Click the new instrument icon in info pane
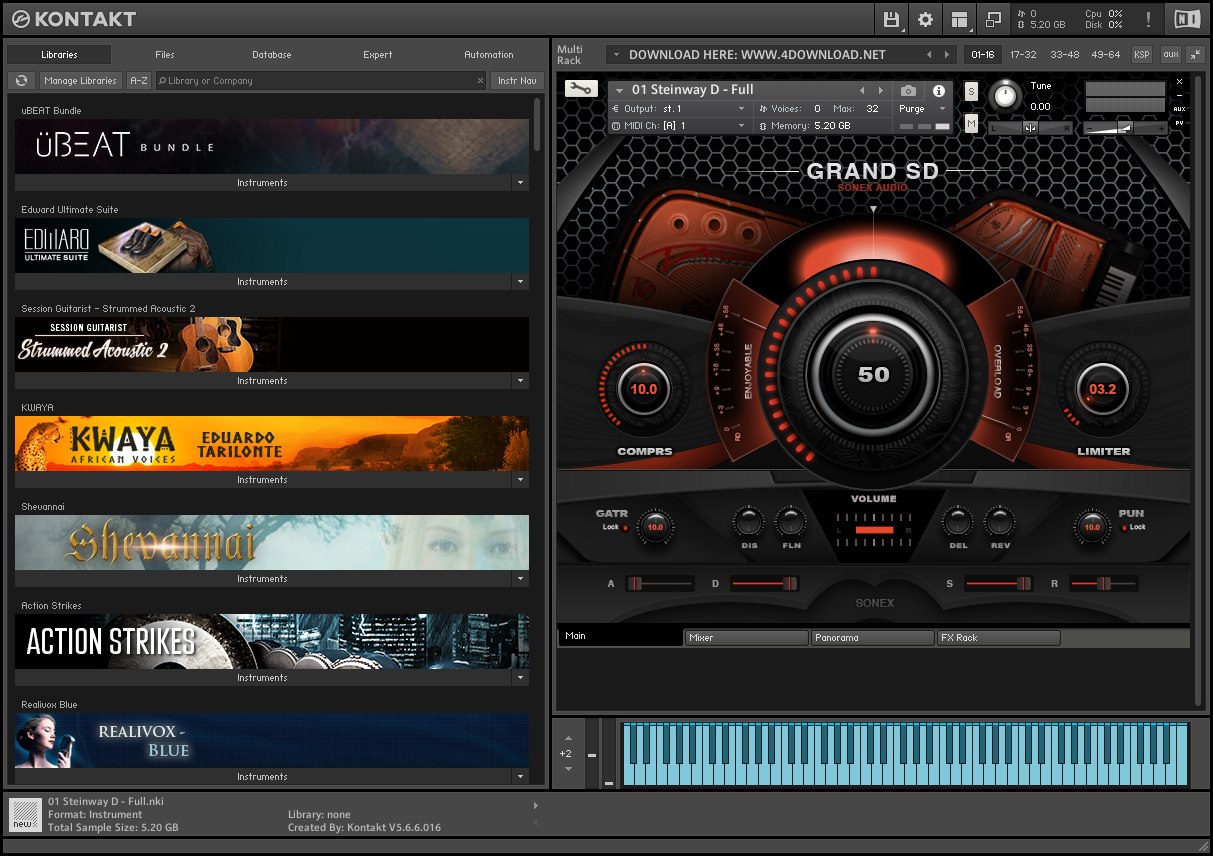This screenshot has width=1213, height=856. (24, 814)
